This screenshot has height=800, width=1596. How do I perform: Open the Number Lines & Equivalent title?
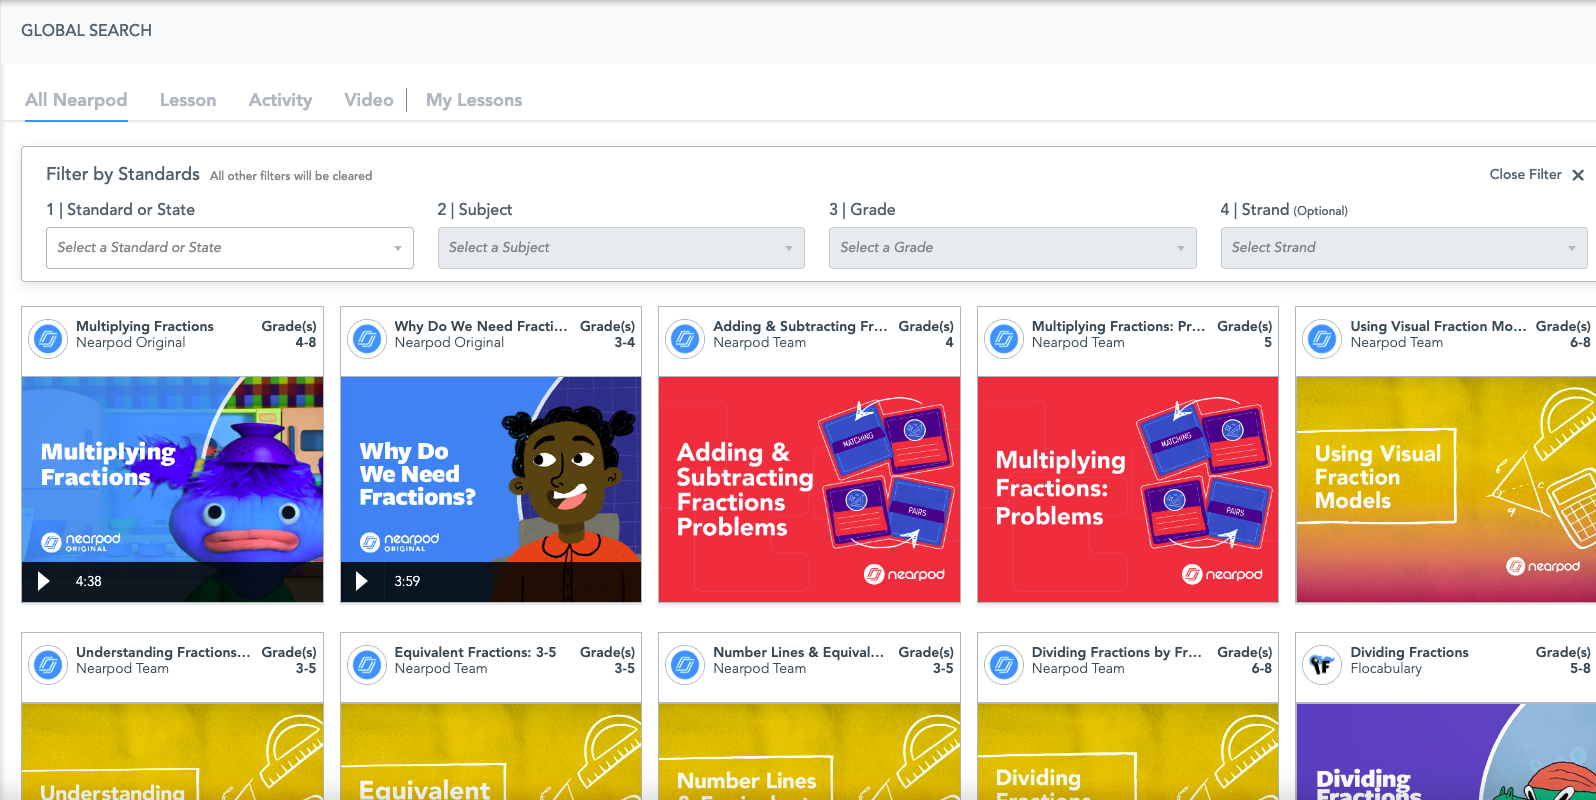tap(799, 652)
